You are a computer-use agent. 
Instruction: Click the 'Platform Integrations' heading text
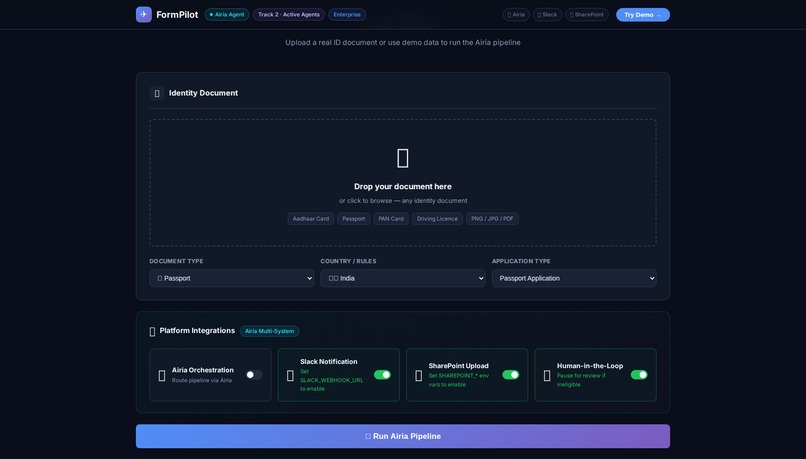[x=197, y=331]
